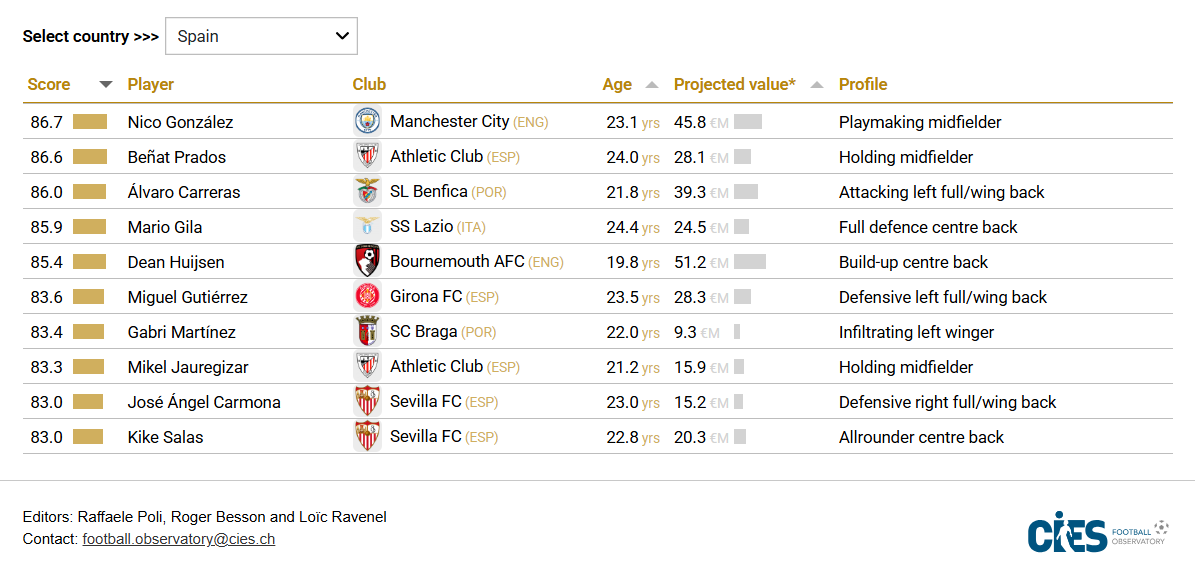This screenshot has height=581, width=1195.
Task: Select the Mikel Jauregizar Athletic Club crest
Action: [x=368, y=367]
